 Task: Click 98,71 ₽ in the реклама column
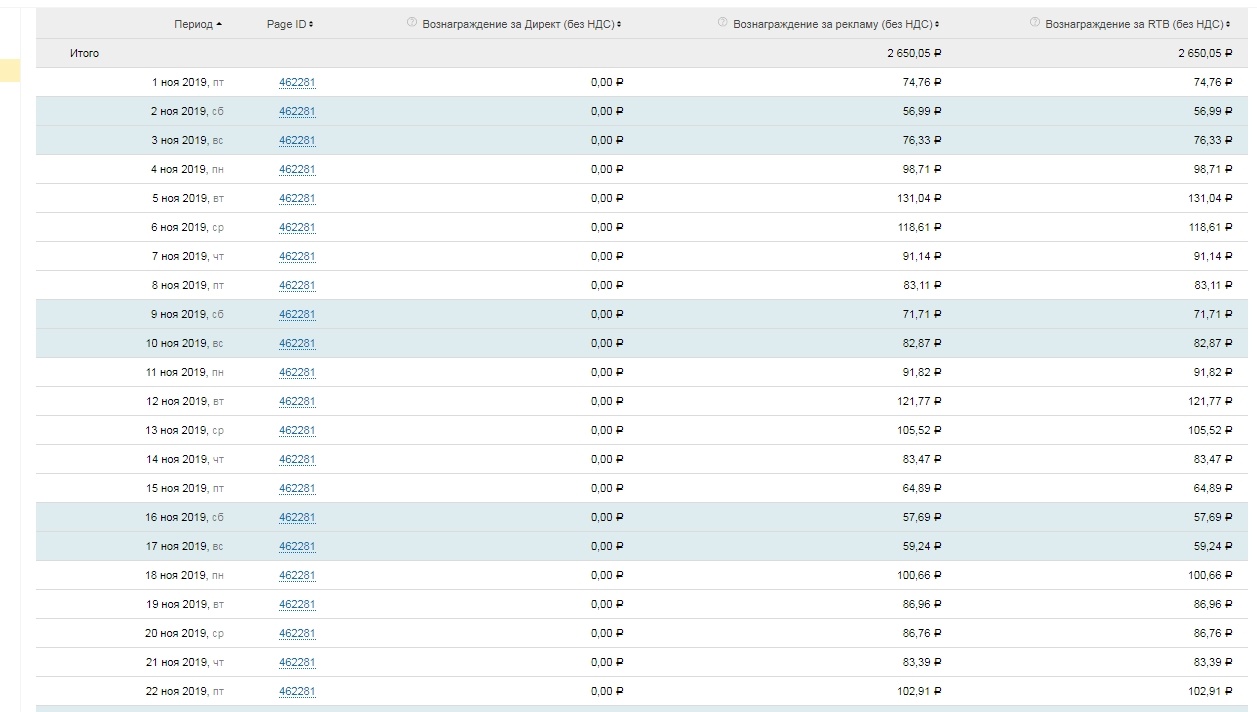pyautogui.click(x=922, y=169)
